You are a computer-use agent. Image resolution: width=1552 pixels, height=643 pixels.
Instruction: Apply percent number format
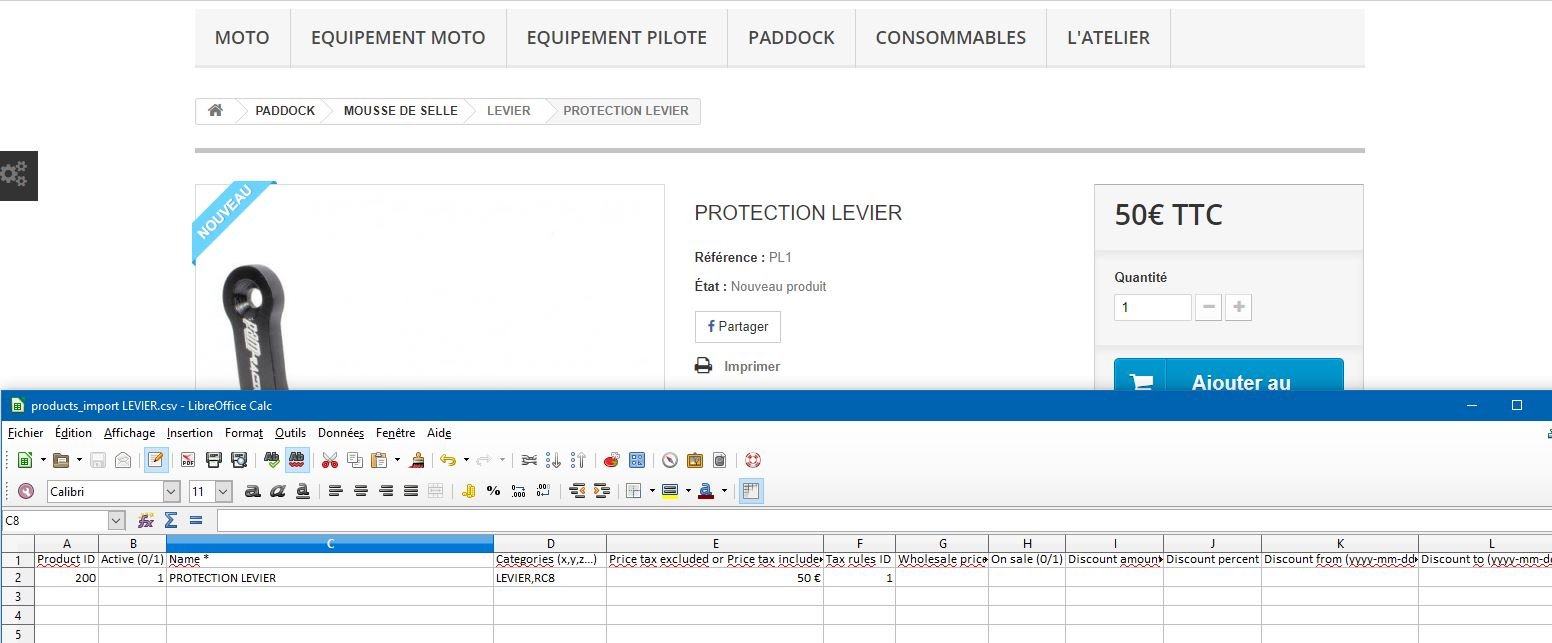point(493,491)
